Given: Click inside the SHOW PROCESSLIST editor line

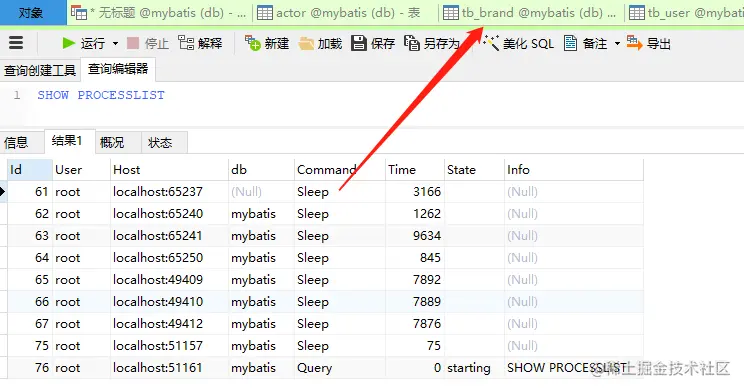Looking at the screenshot, I should (x=101, y=95).
